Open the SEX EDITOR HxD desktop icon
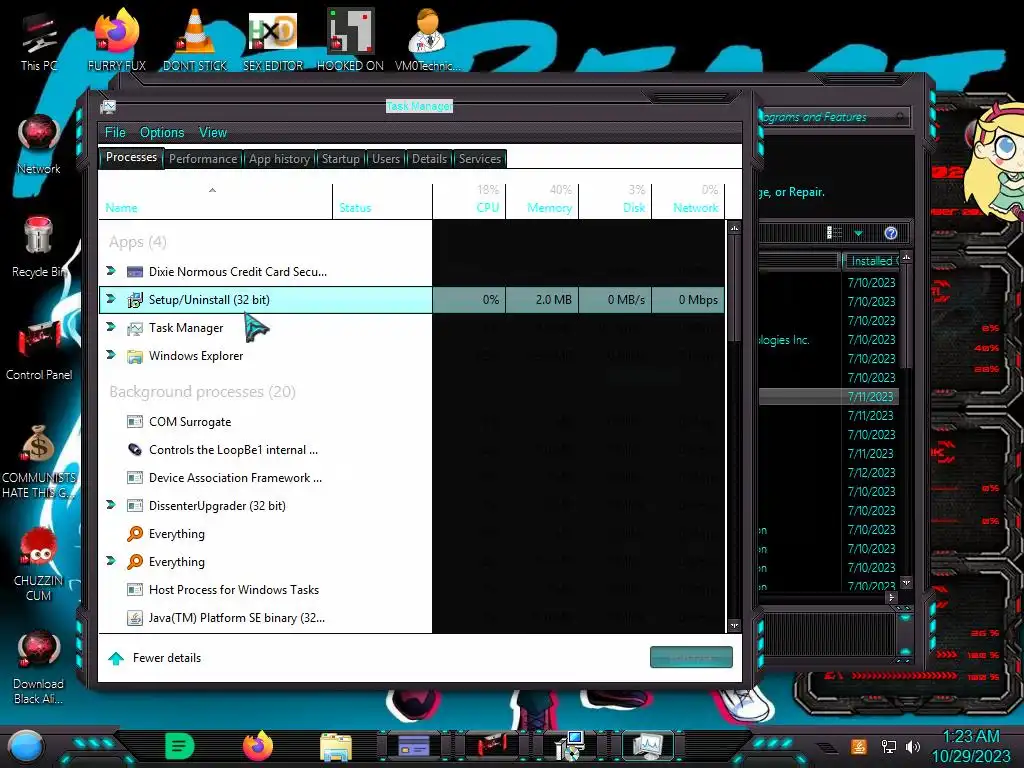The height and width of the screenshot is (768, 1024). [273, 40]
